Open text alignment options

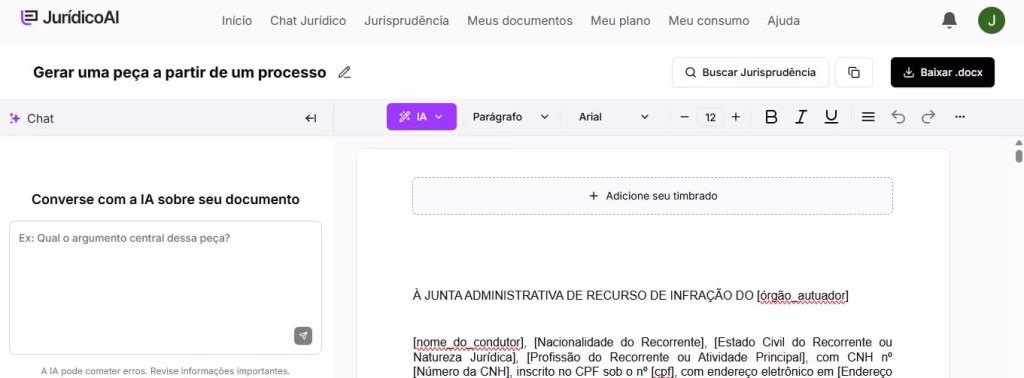point(868,117)
